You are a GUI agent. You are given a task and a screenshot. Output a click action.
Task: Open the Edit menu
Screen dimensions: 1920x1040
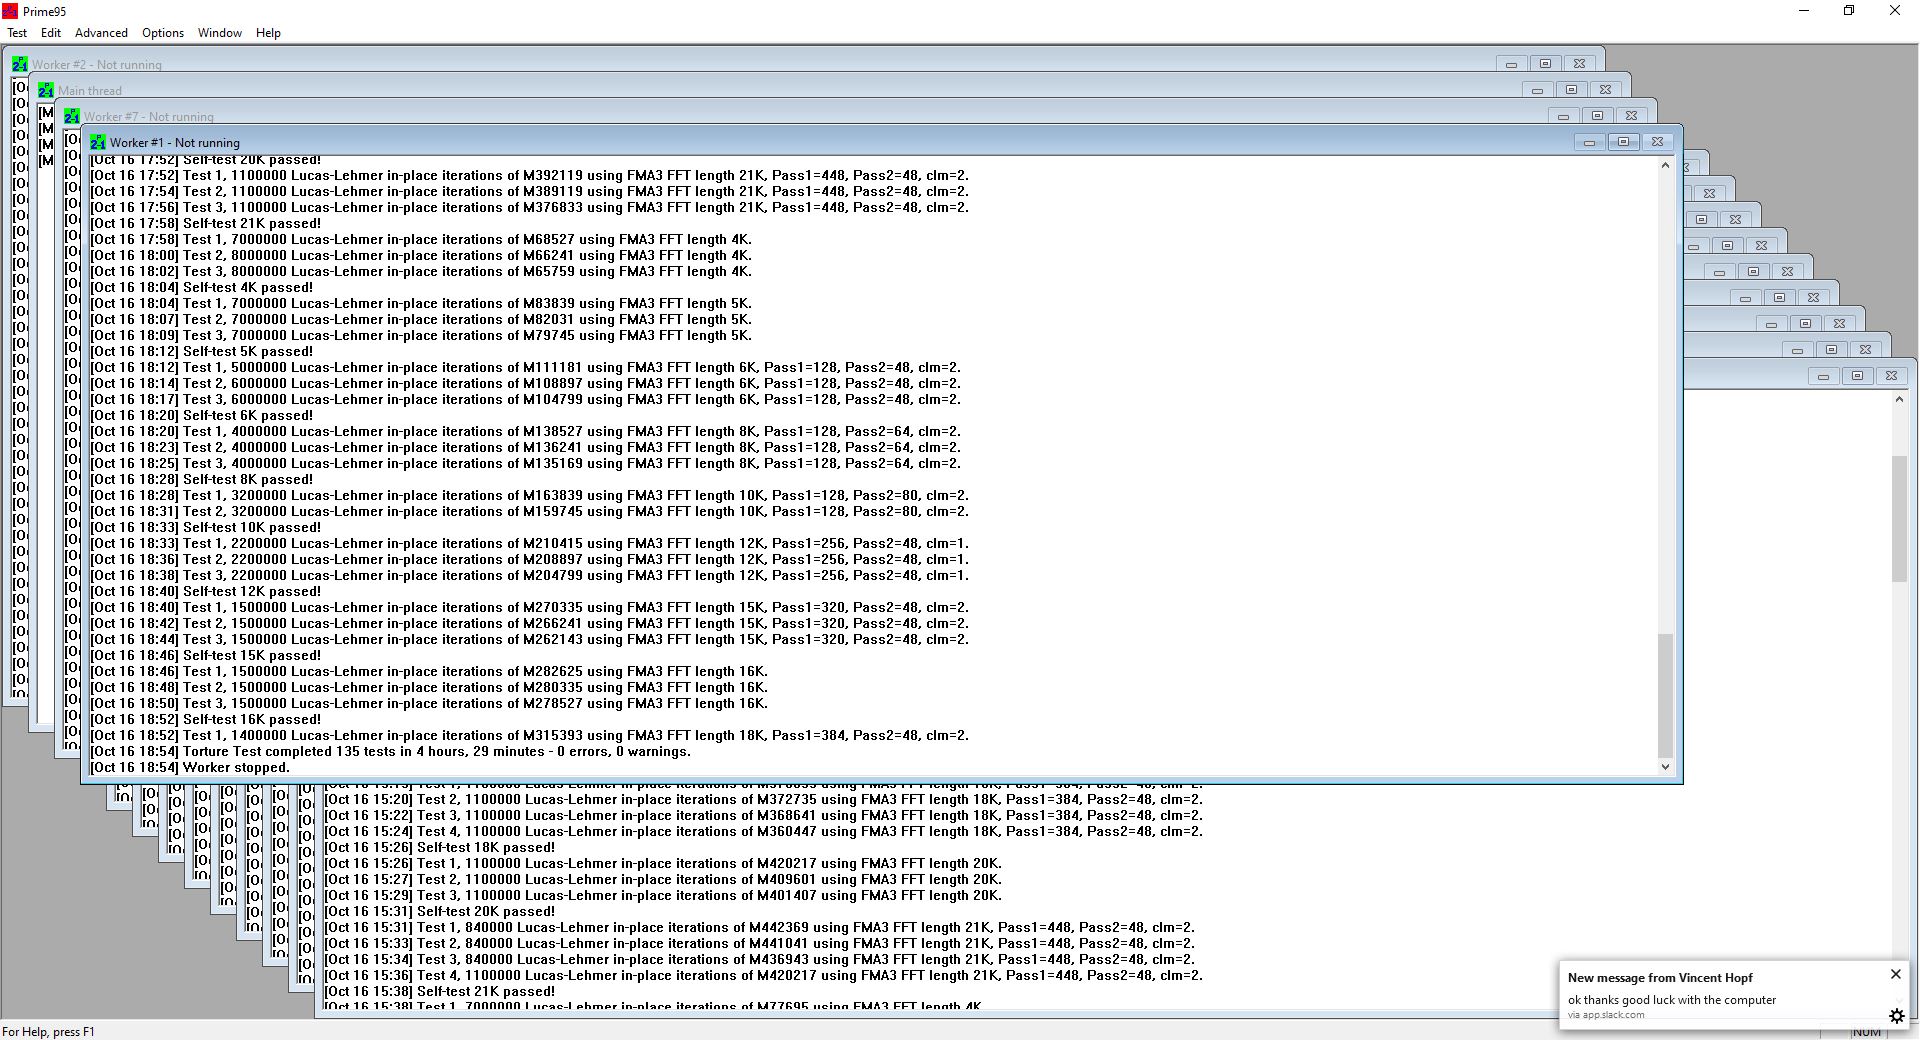(x=51, y=33)
